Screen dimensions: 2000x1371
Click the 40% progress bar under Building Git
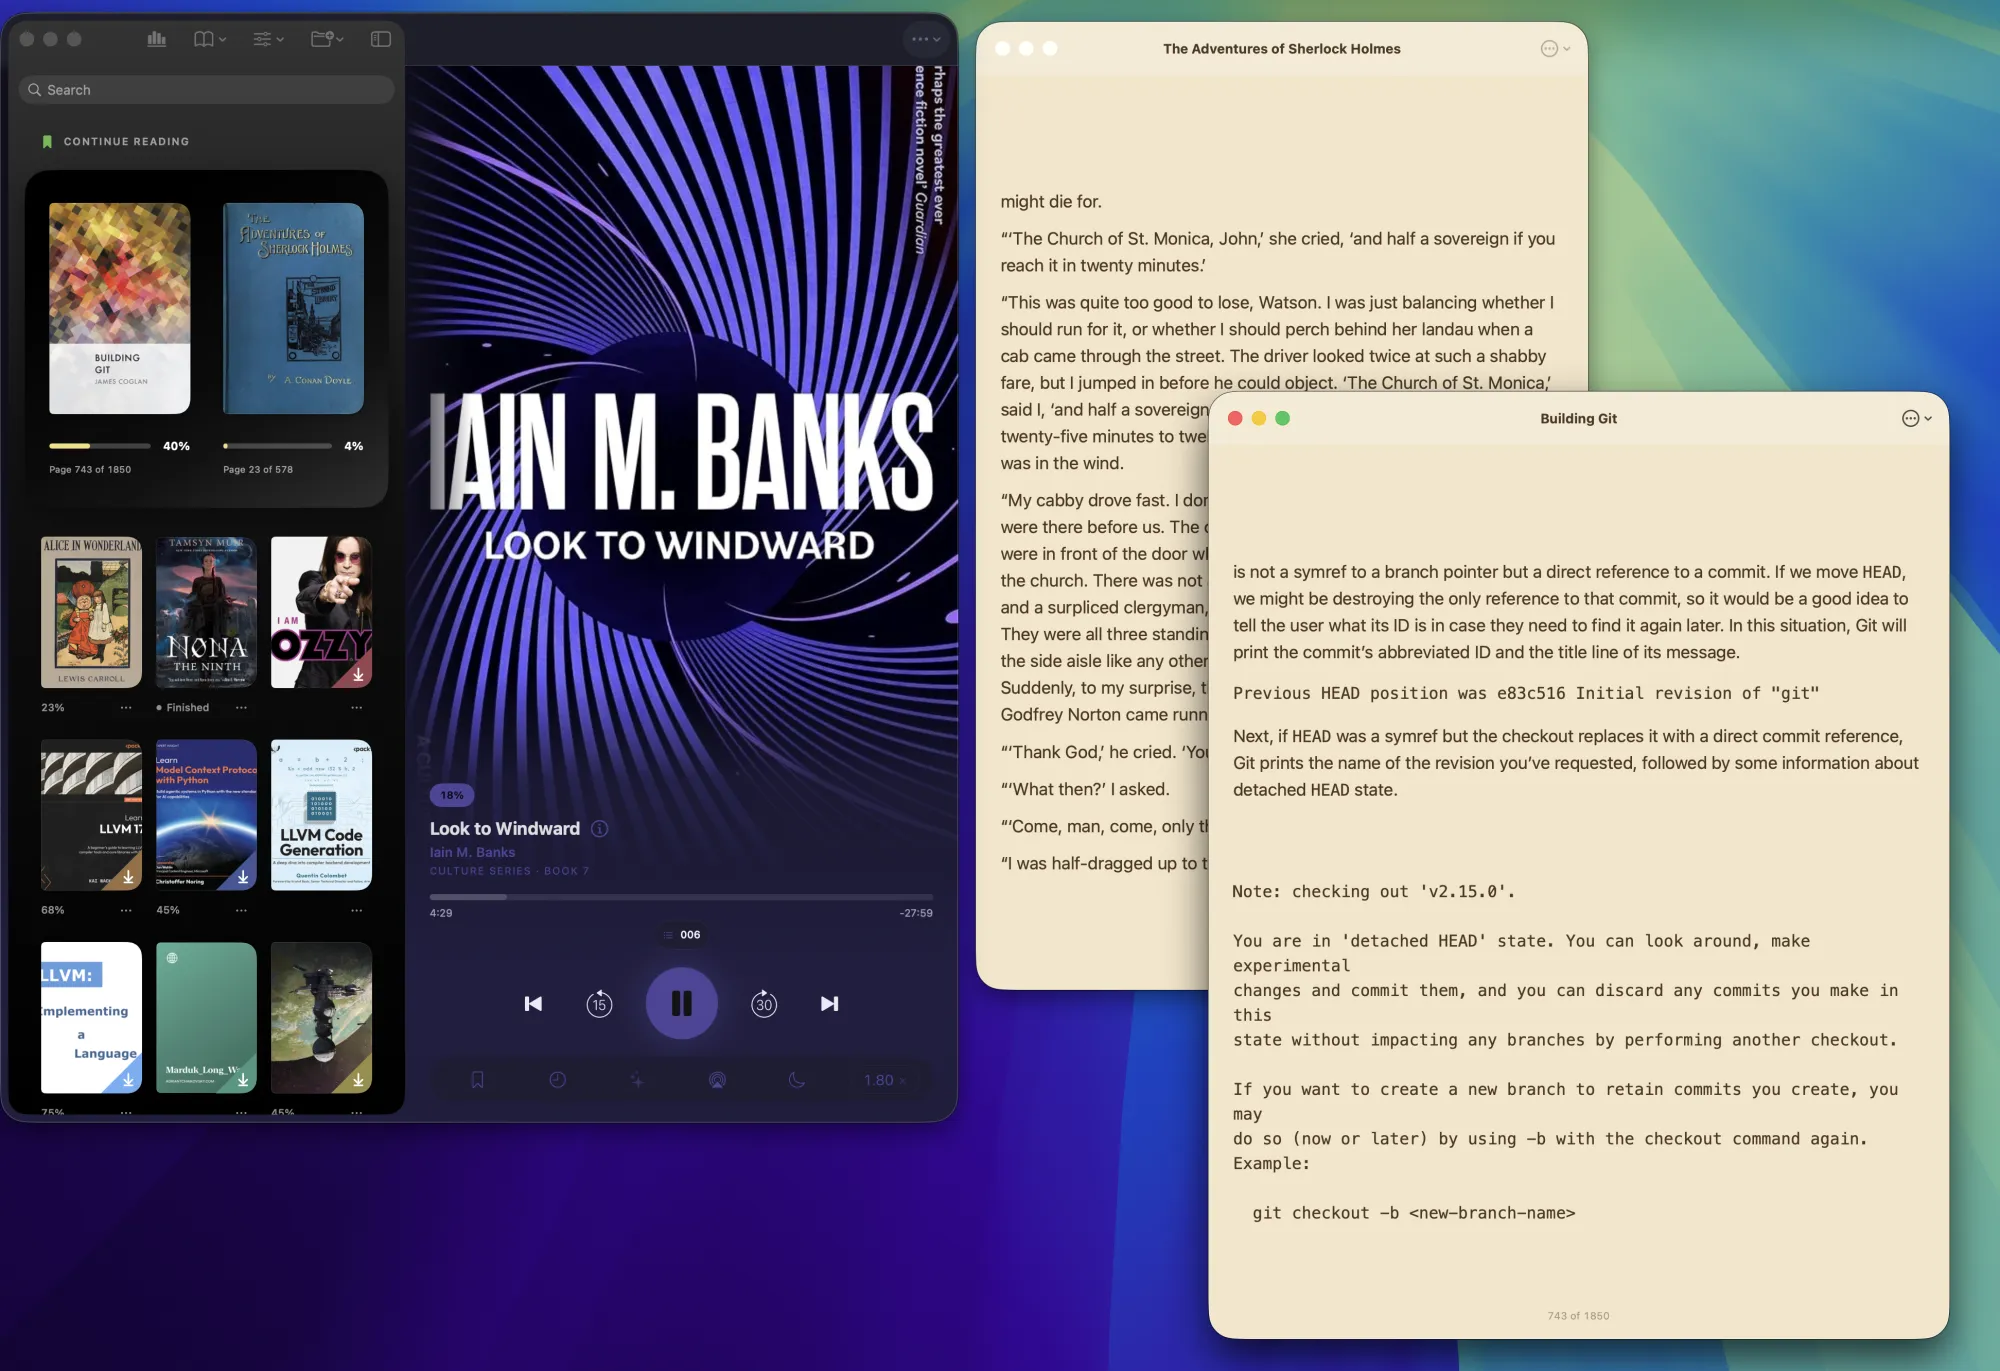tap(100, 446)
